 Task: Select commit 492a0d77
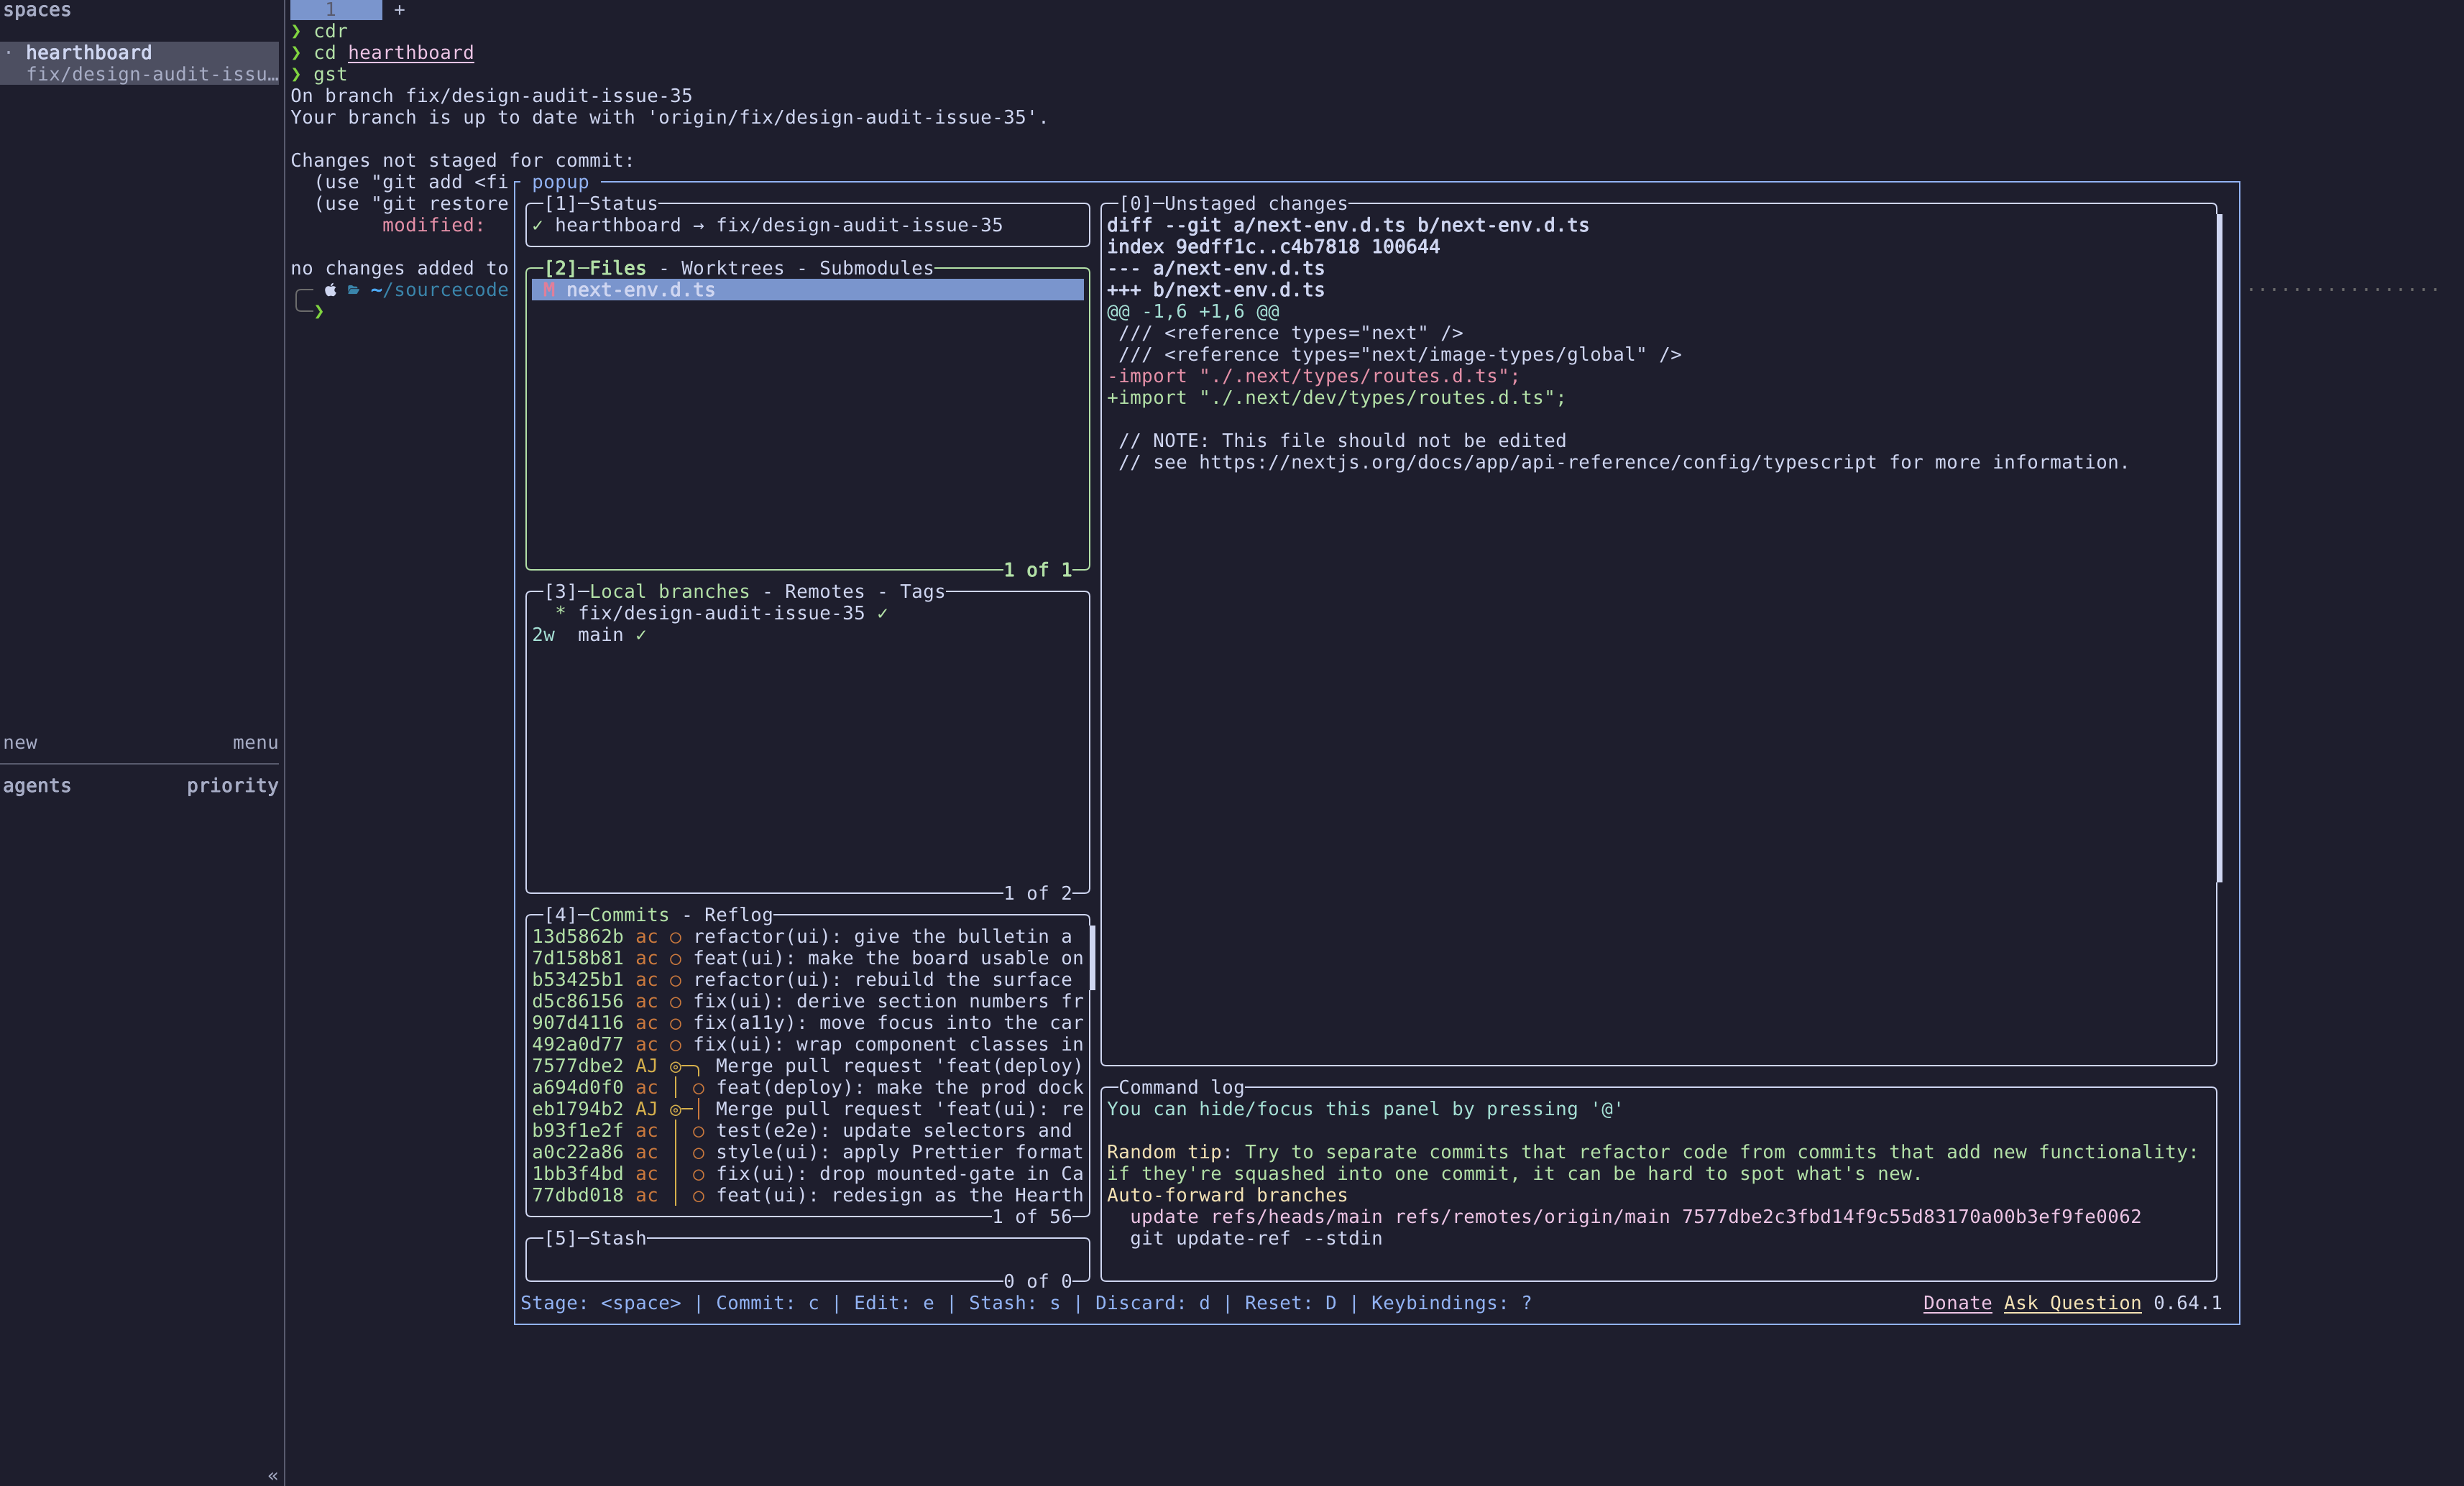click(807, 1044)
